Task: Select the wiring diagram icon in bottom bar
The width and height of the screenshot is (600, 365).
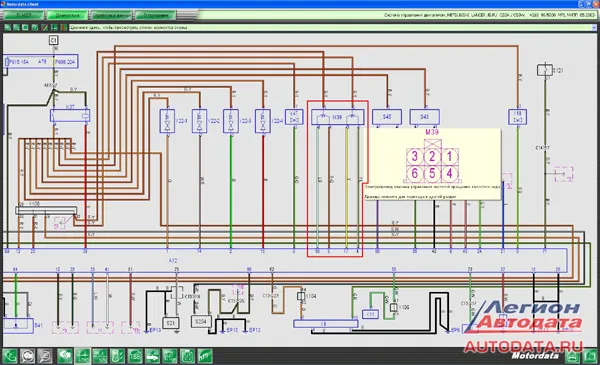Action: pyautogui.click(x=83, y=356)
